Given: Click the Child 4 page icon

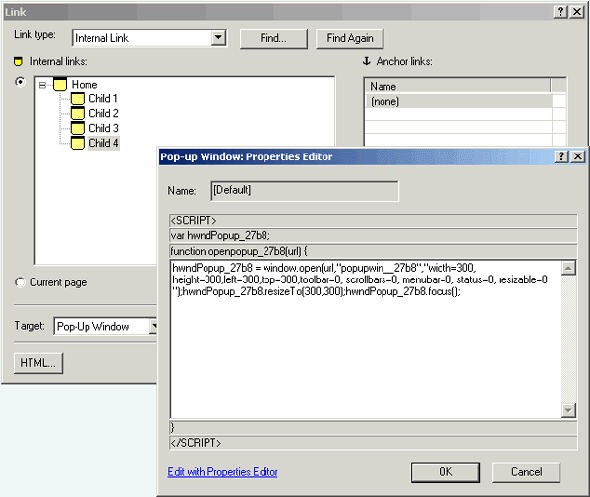Looking at the screenshot, I should tap(78, 143).
